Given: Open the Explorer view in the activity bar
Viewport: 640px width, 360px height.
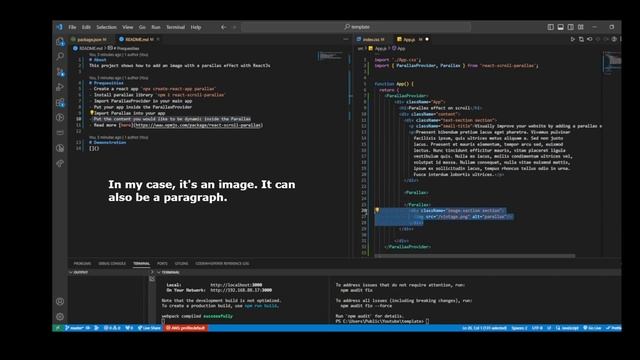Looking at the screenshot, I should click(x=60, y=42).
